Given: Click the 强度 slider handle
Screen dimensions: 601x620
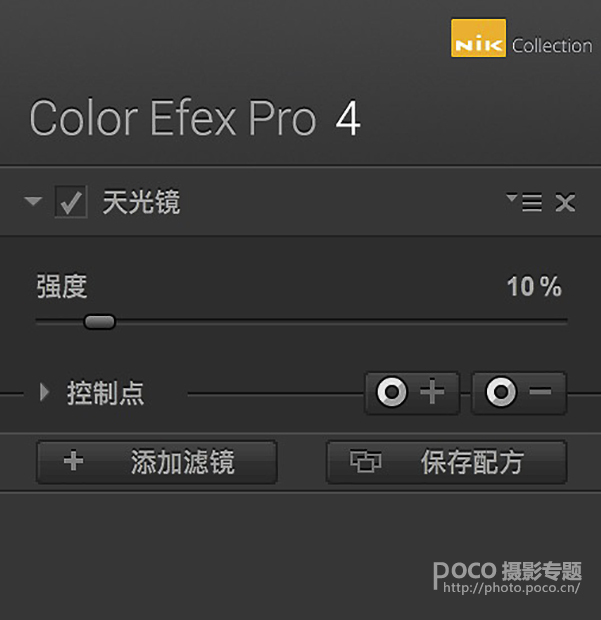Looking at the screenshot, I should [x=99, y=322].
